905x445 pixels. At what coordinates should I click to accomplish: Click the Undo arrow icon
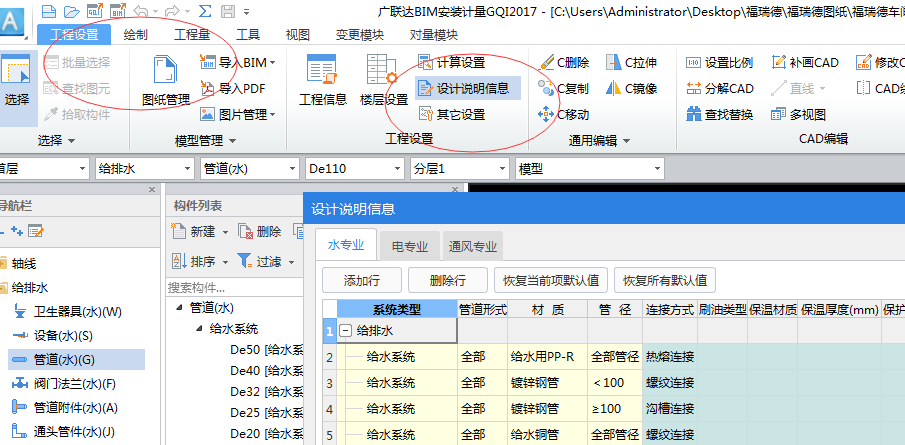click(140, 10)
